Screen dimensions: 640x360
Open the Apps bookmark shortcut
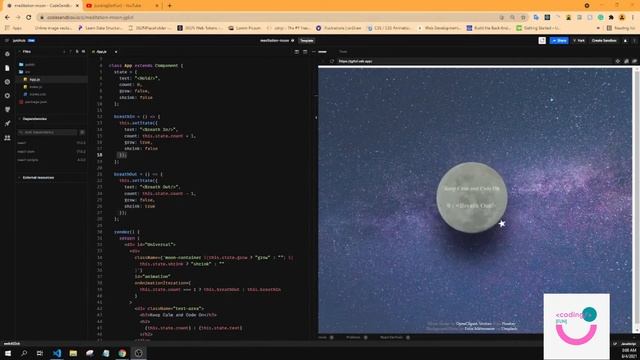coord(13,28)
